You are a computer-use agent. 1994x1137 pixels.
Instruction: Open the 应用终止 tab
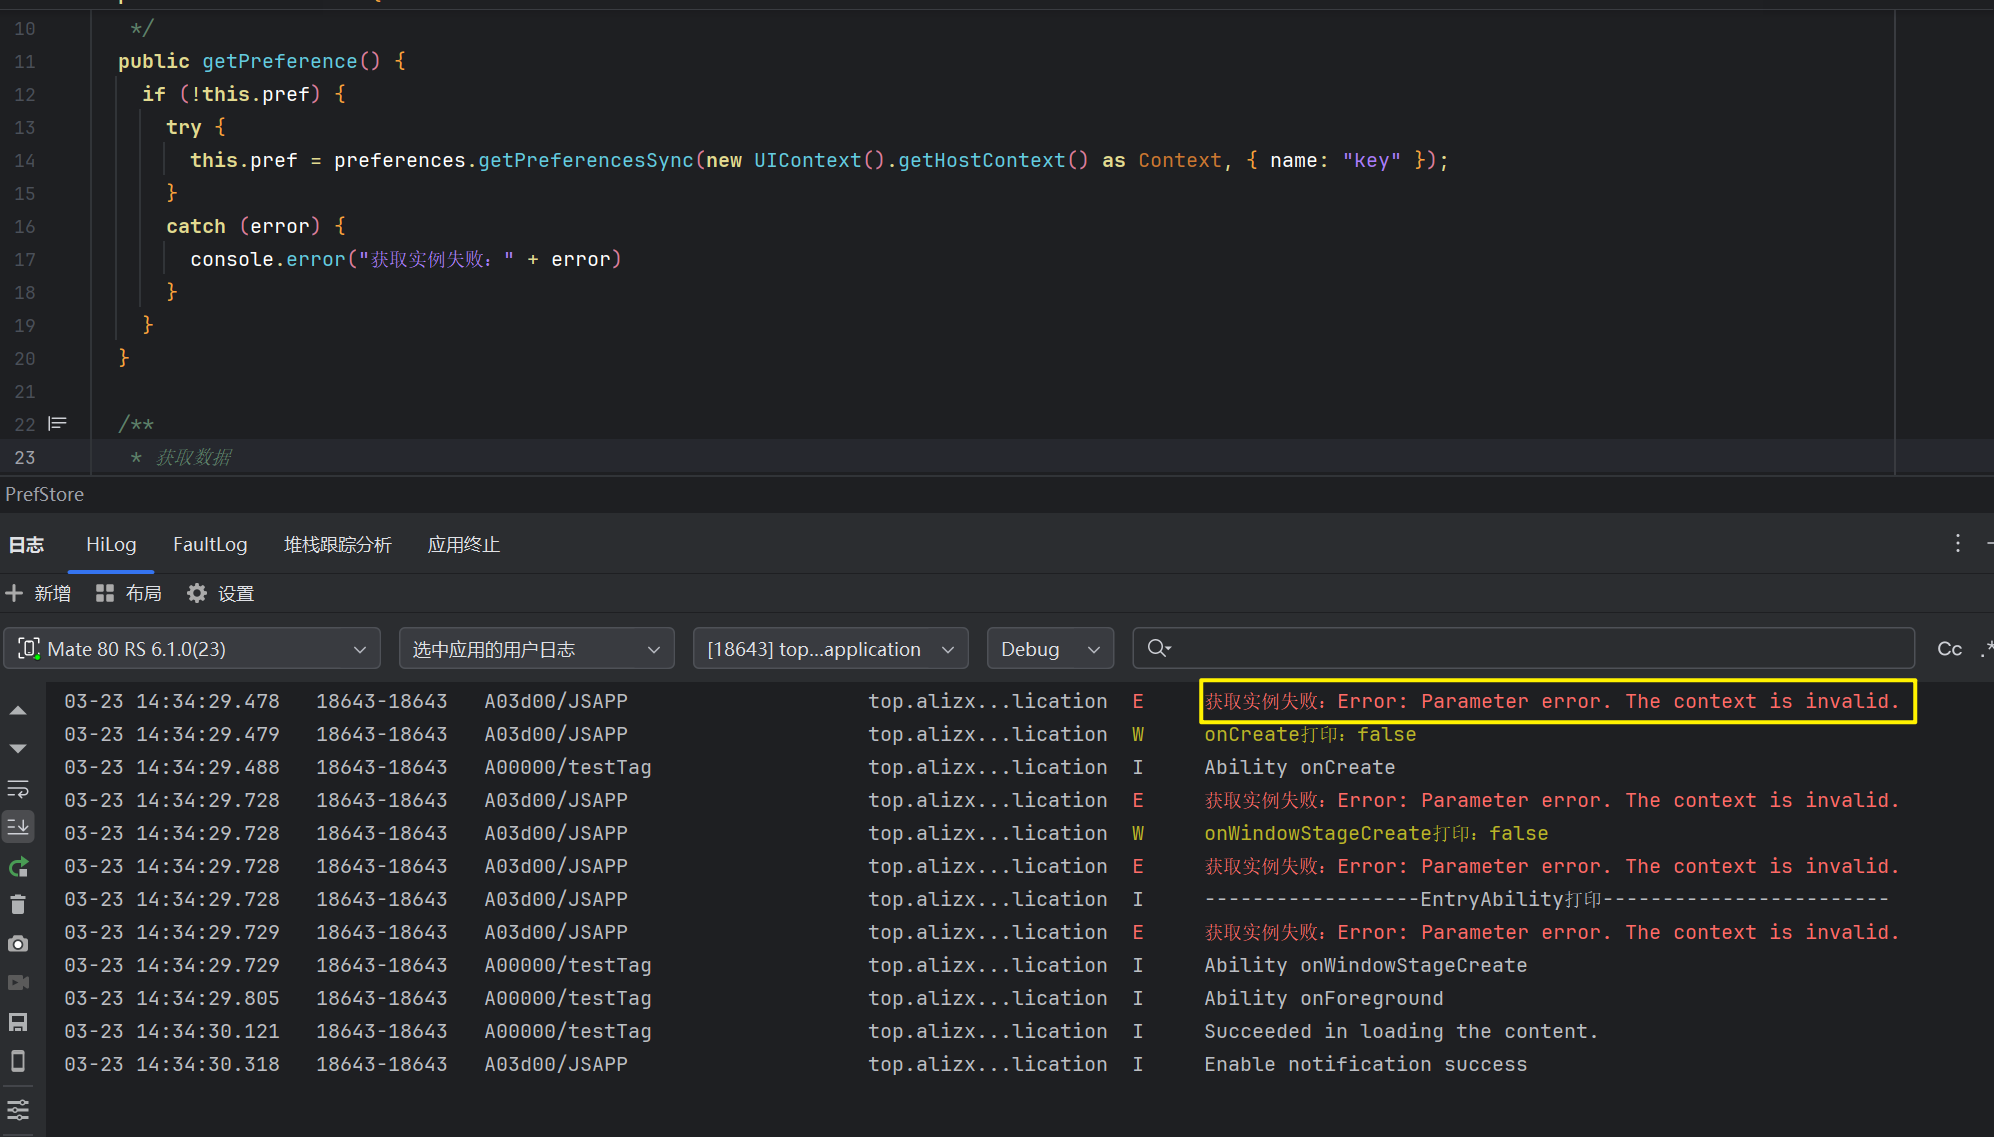click(463, 545)
